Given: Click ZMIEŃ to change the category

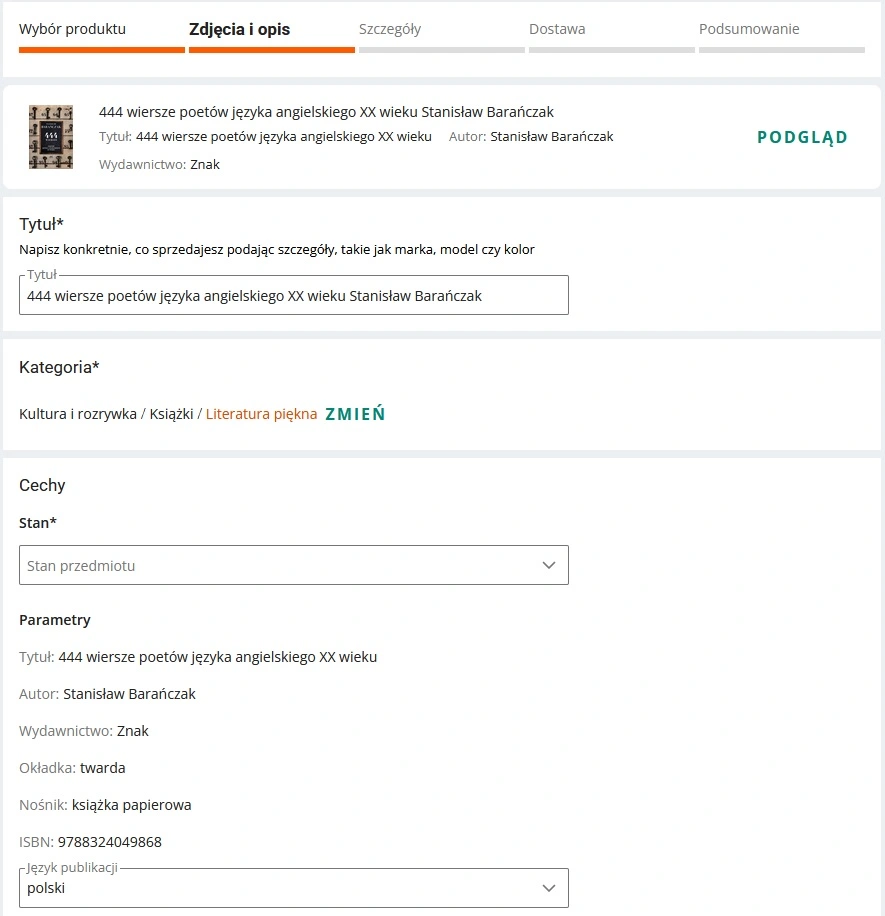Looking at the screenshot, I should pos(355,414).
